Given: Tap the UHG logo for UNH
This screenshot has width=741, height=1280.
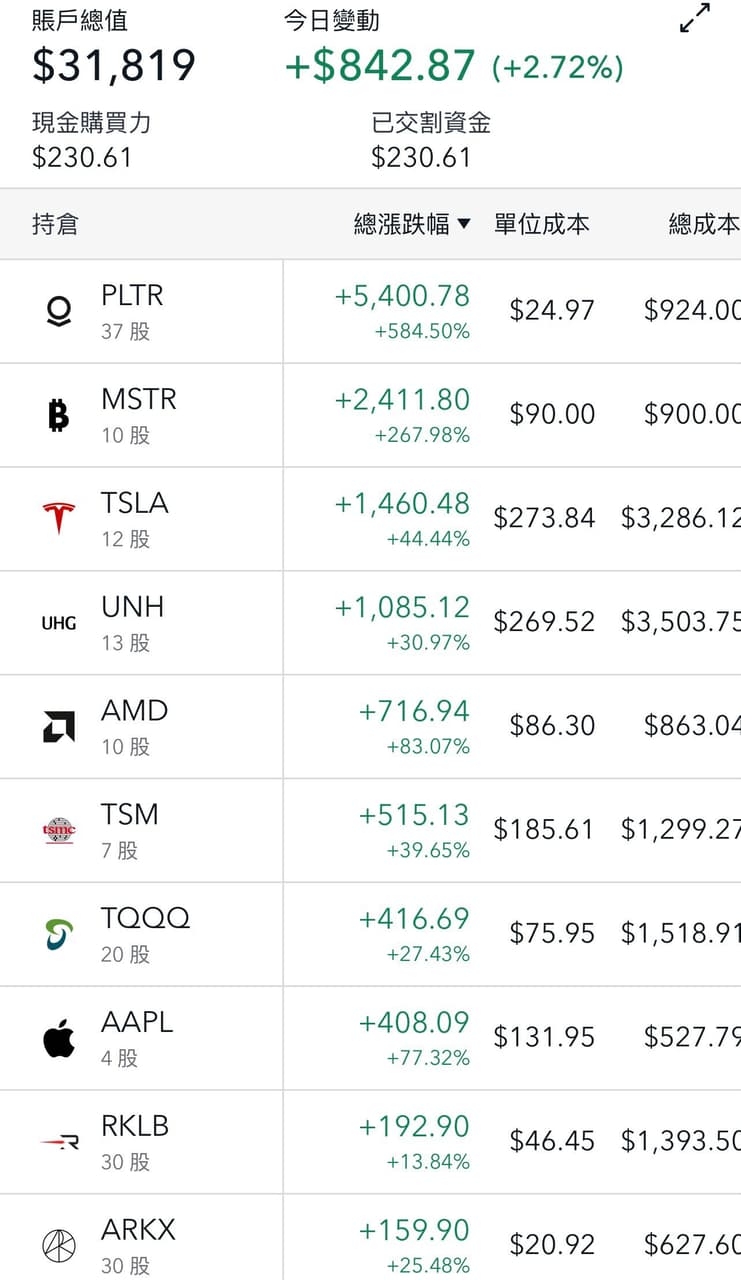Looking at the screenshot, I should pyautogui.click(x=59, y=623).
